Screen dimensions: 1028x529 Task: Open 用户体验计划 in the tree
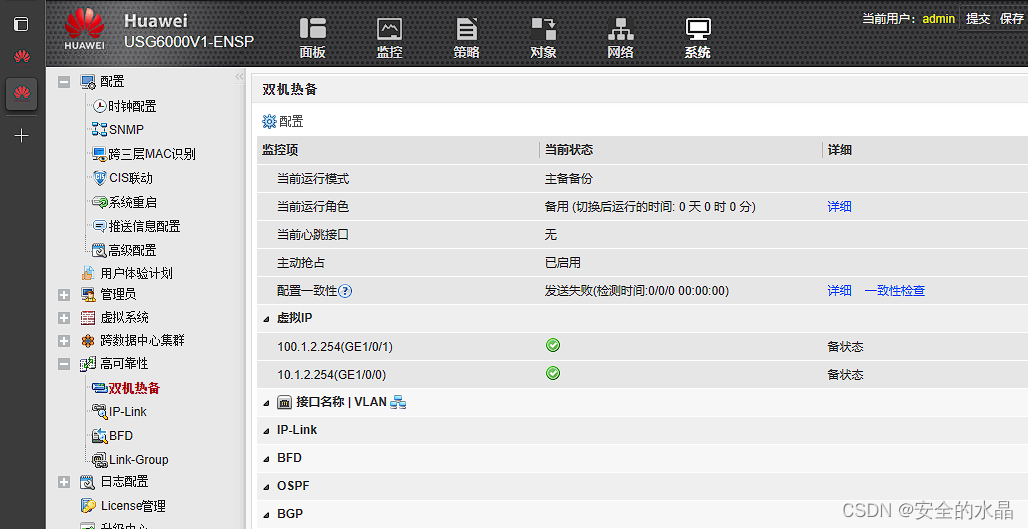(x=136, y=273)
